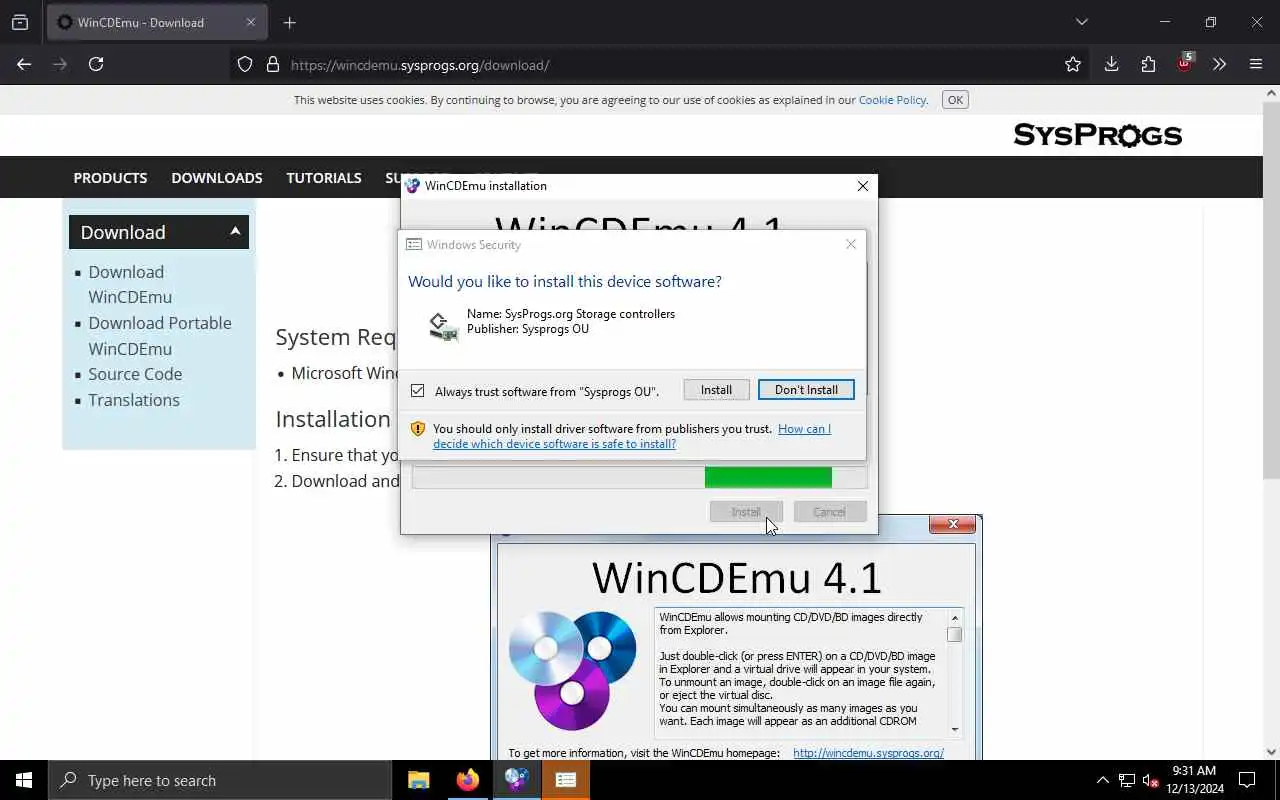Close the WinCDEmu installation window

(x=863, y=186)
